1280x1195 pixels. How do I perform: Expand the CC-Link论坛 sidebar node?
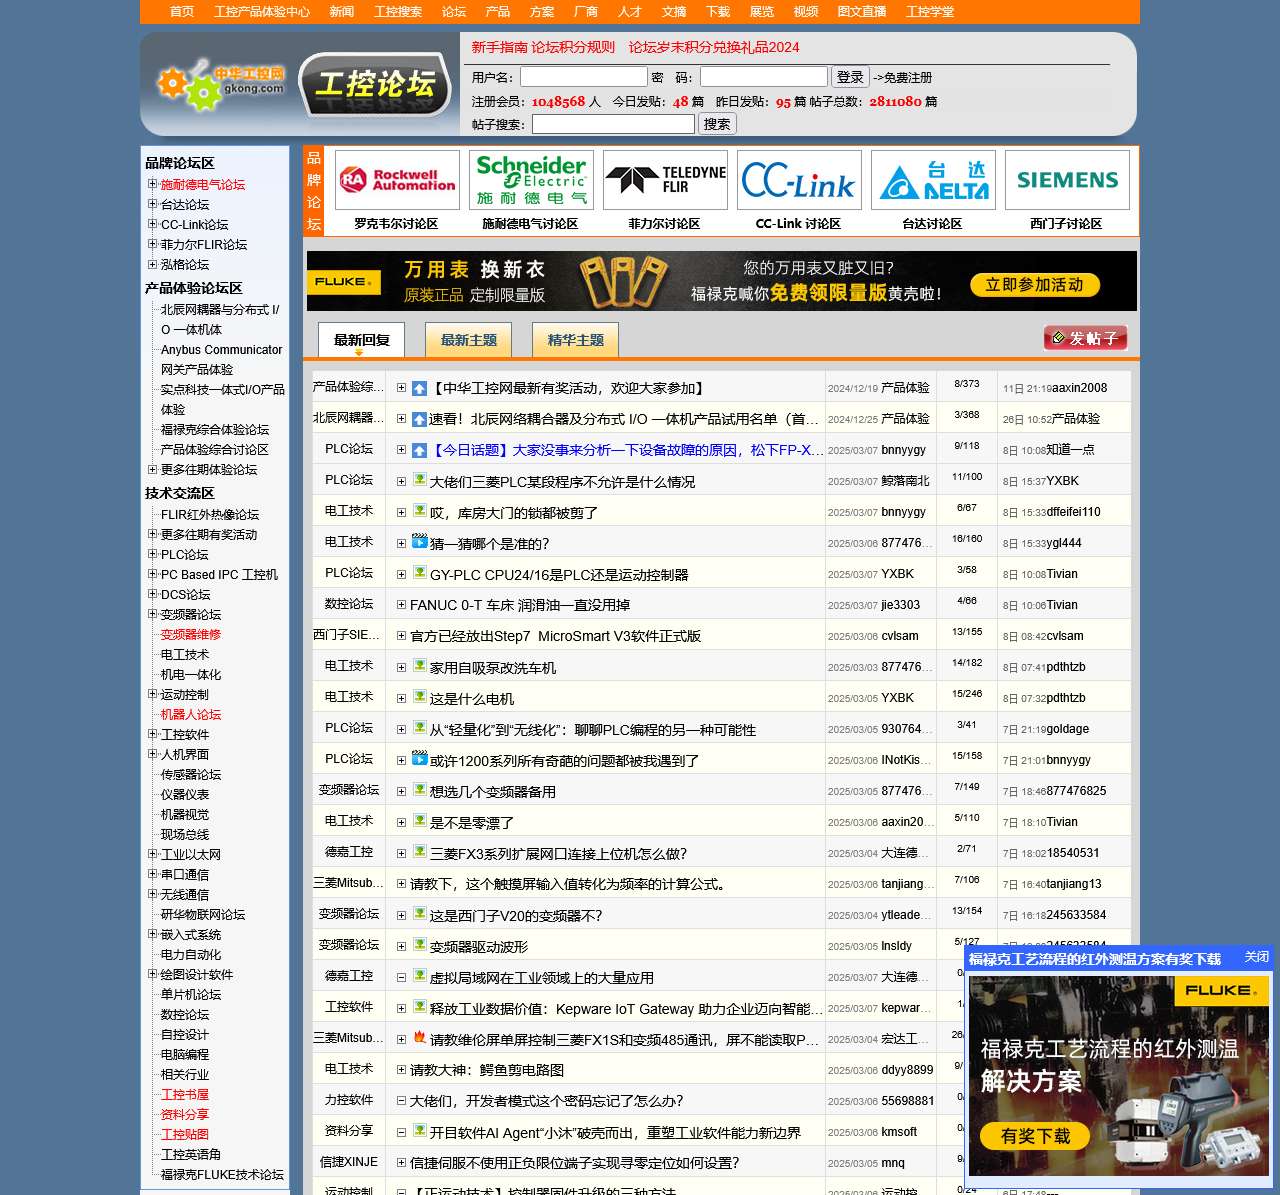tap(153, 224)
